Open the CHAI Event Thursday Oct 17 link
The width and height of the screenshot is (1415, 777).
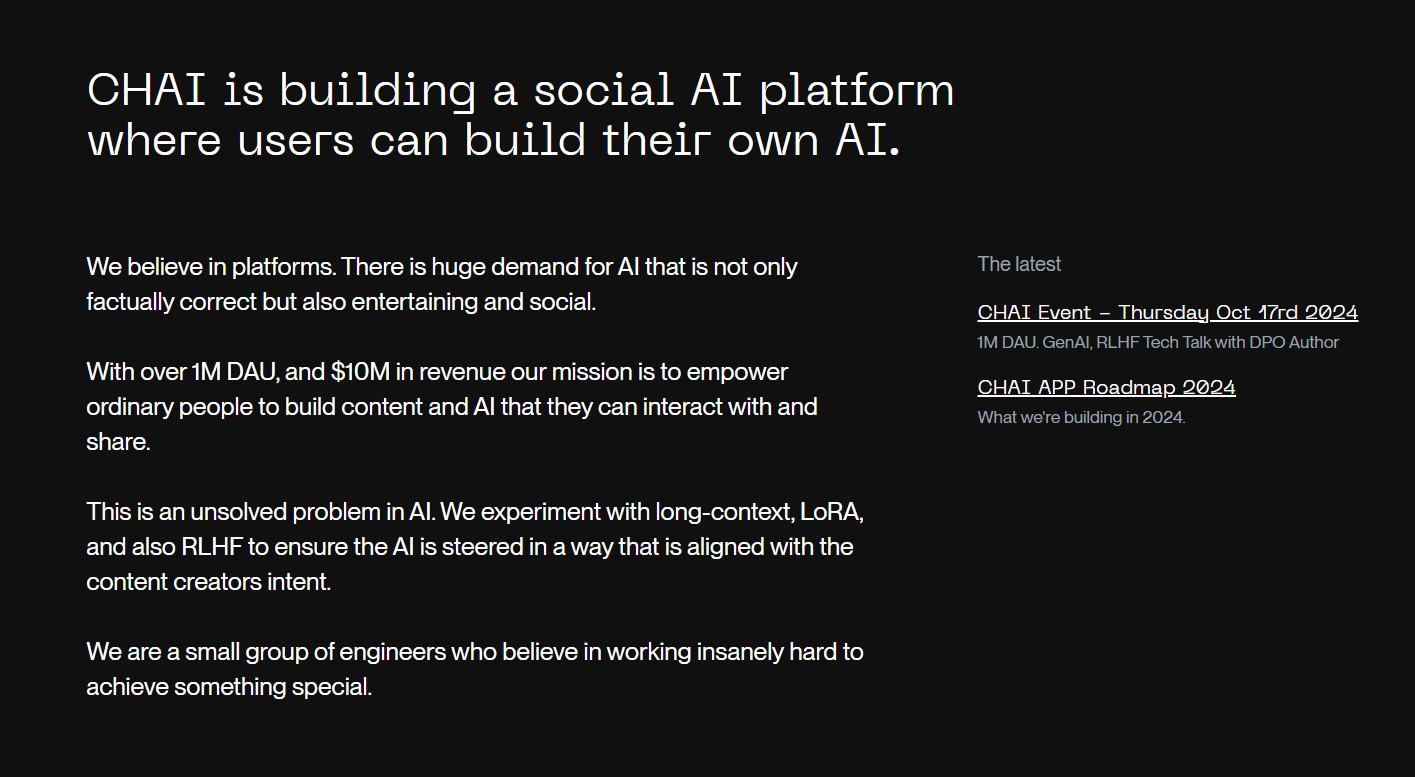pyautogui.click(x=1167, y=312)
